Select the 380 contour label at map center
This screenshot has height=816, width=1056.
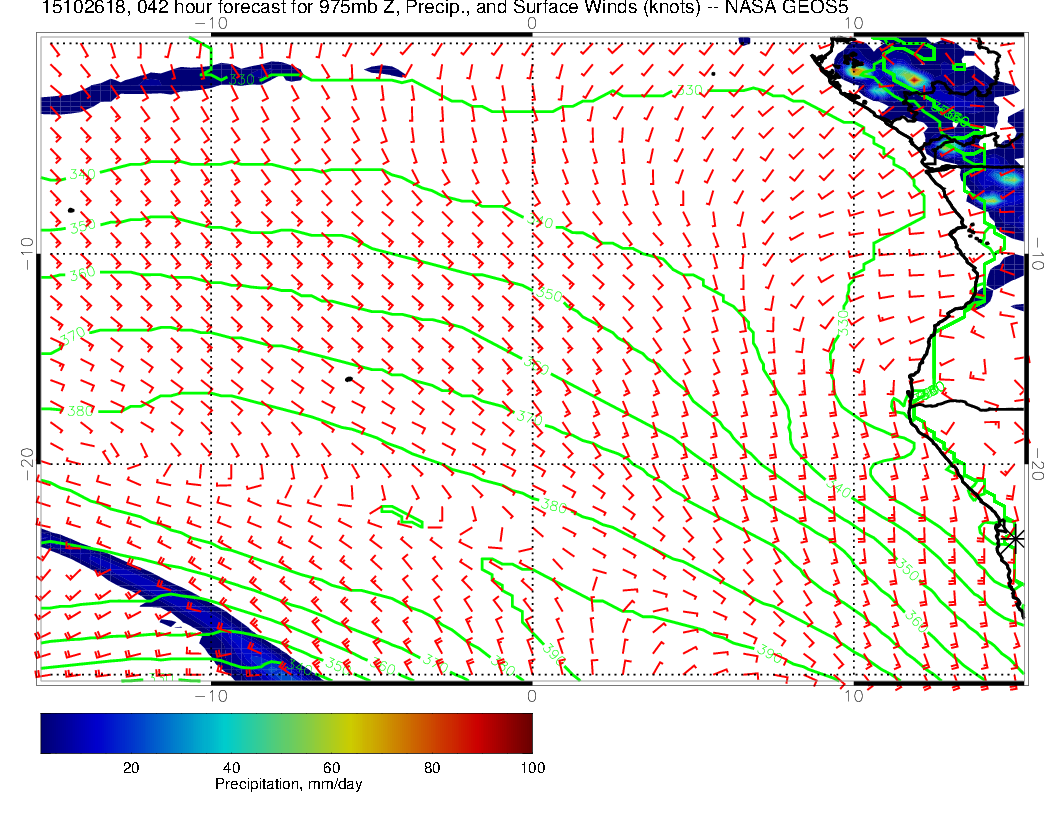click(555, 506)
